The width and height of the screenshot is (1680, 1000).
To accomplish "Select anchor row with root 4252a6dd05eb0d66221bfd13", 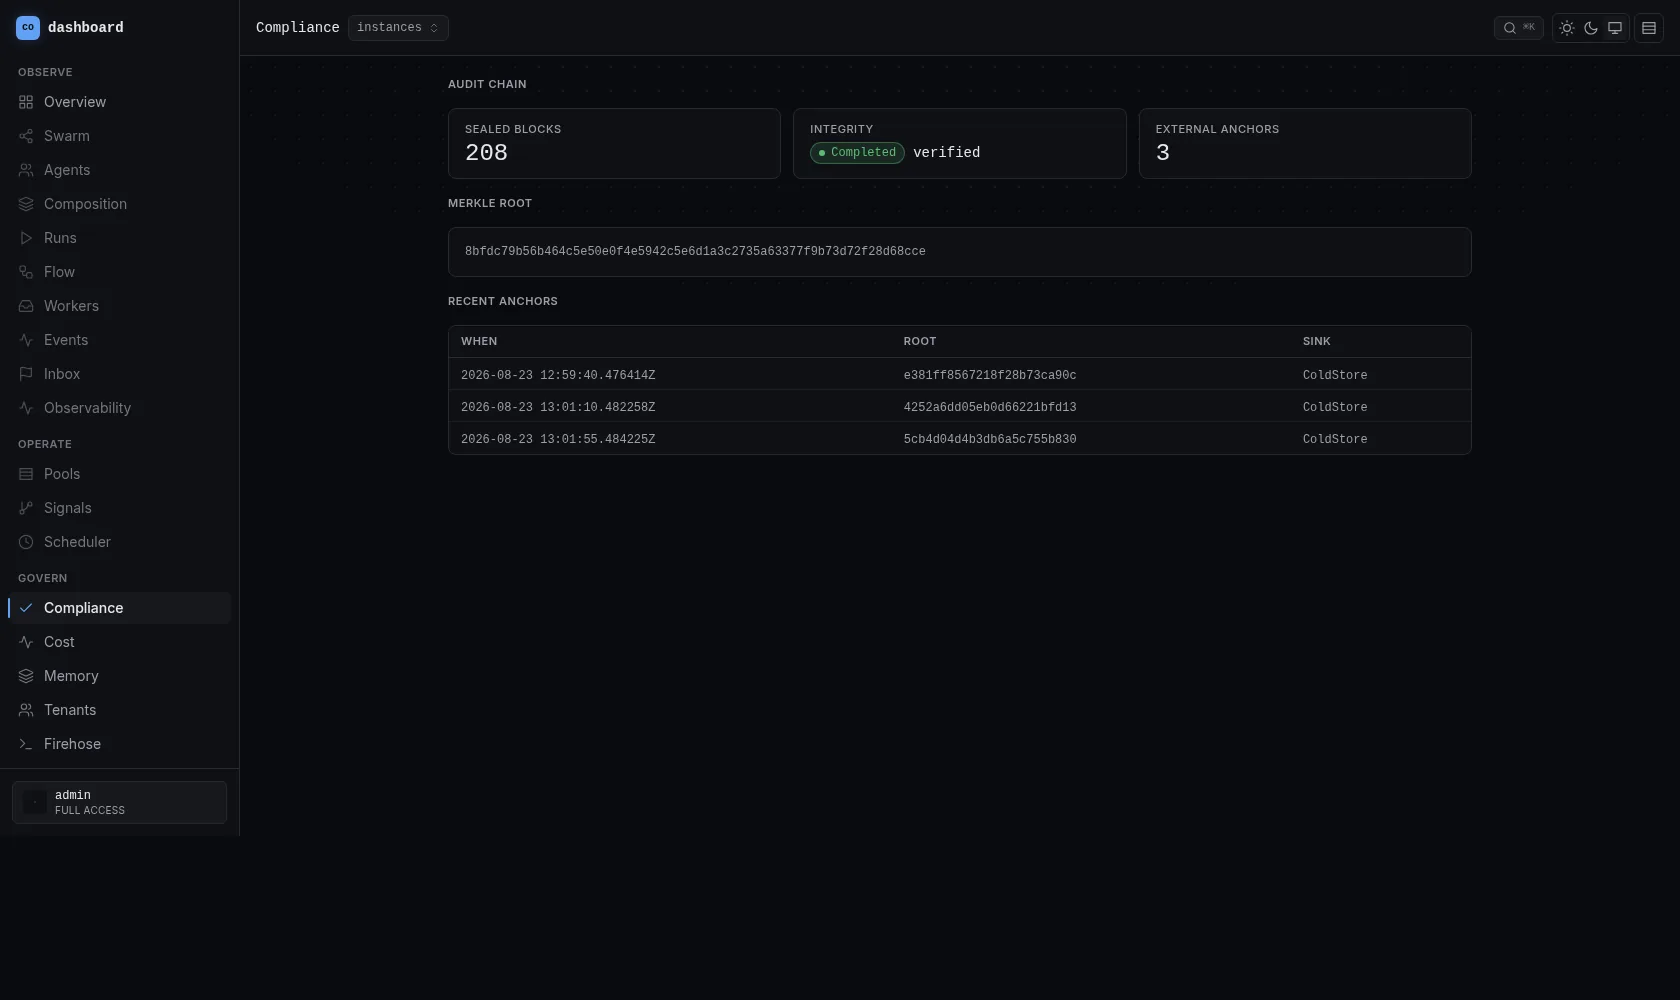I will click(959, 407).
